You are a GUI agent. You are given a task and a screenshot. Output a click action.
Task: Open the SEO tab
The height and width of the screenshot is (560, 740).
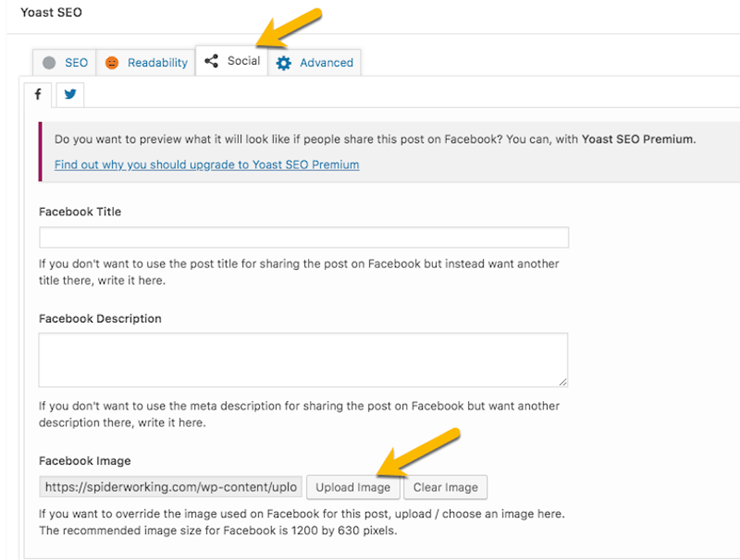coord(65,62)
